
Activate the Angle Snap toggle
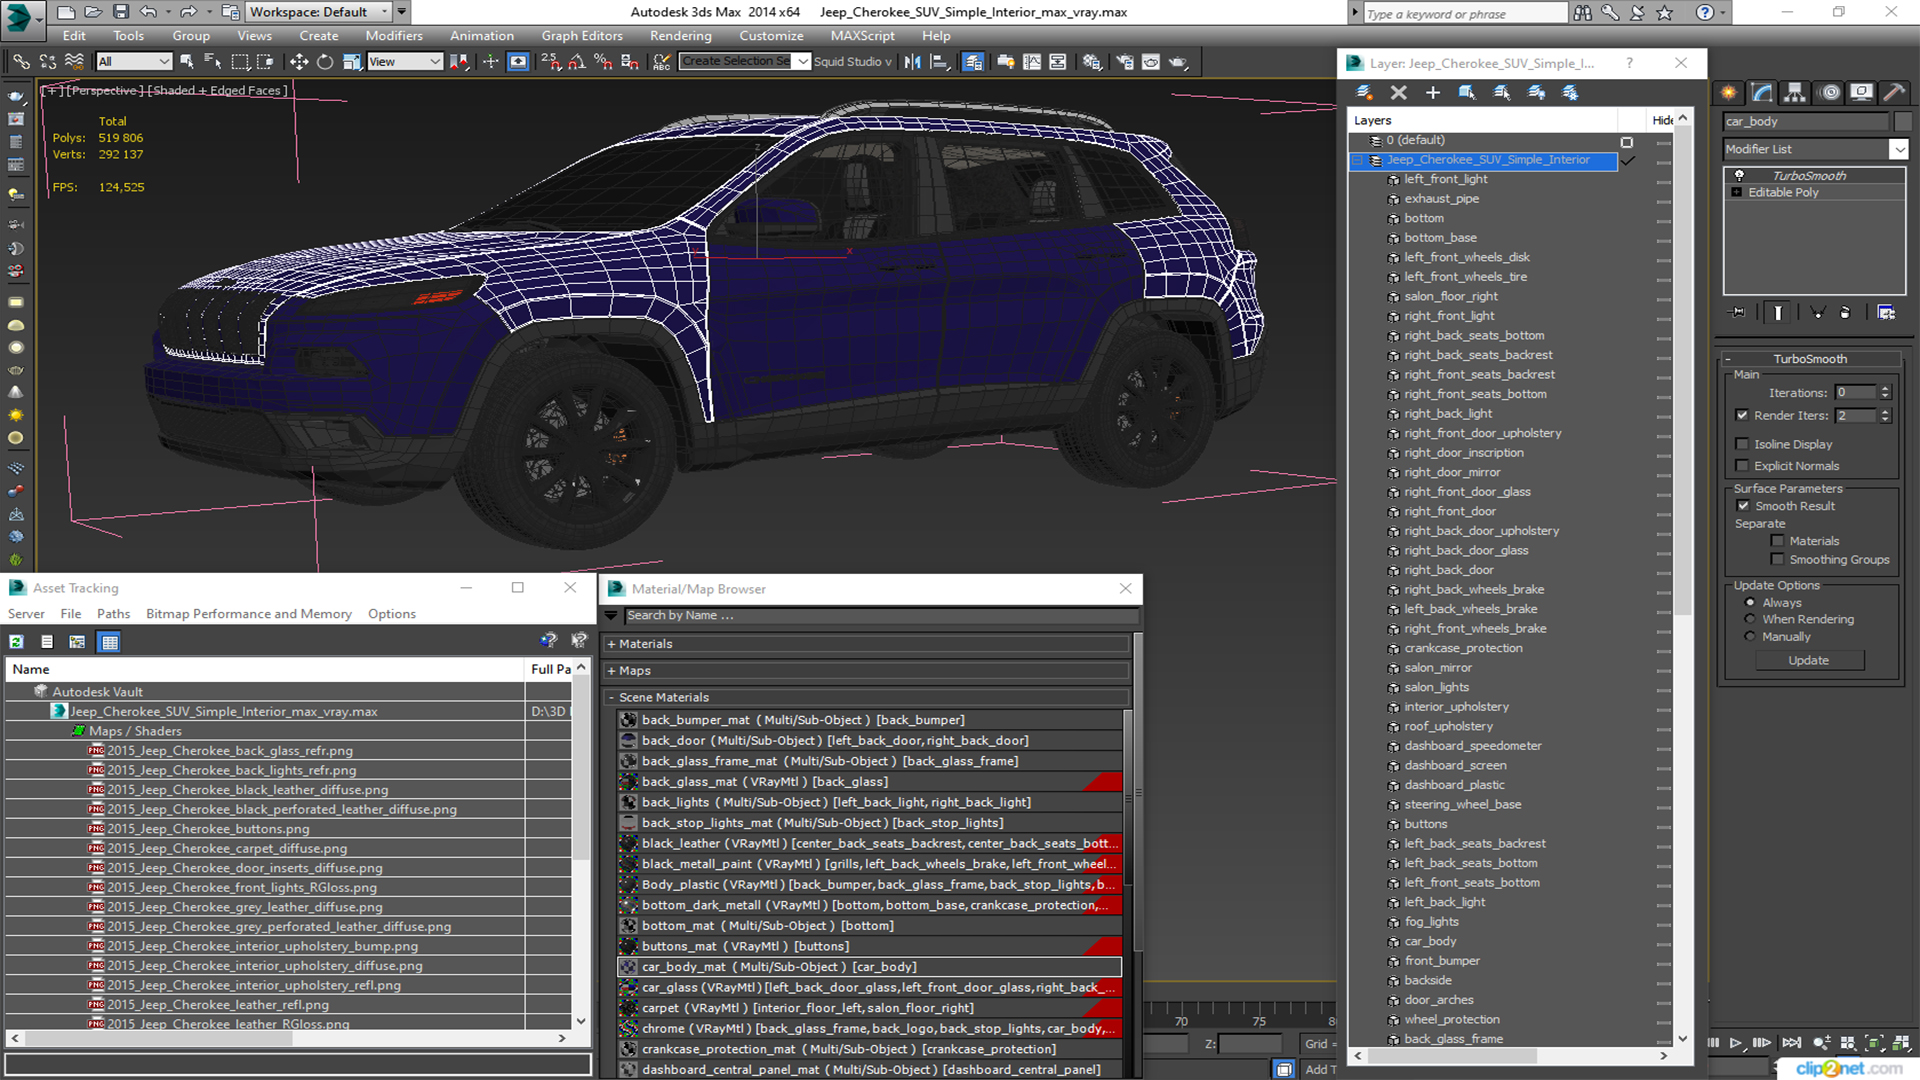577,62
